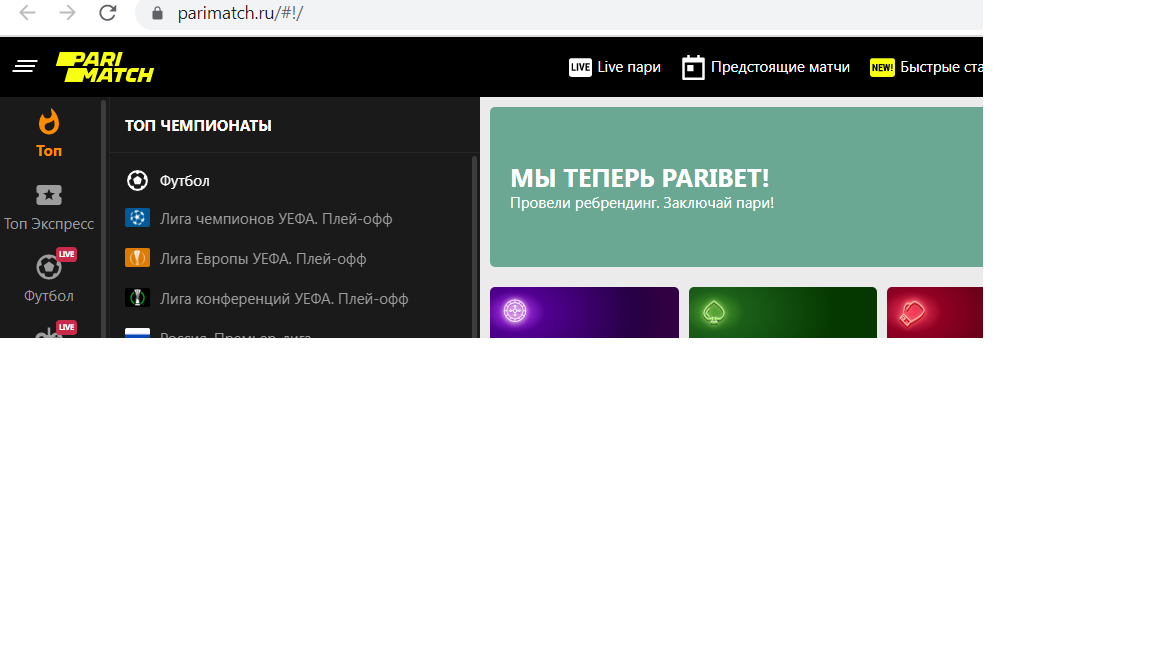Click the roulette wheel icon
Viewport: 1152px width, 648px height.
click(515, 312)
